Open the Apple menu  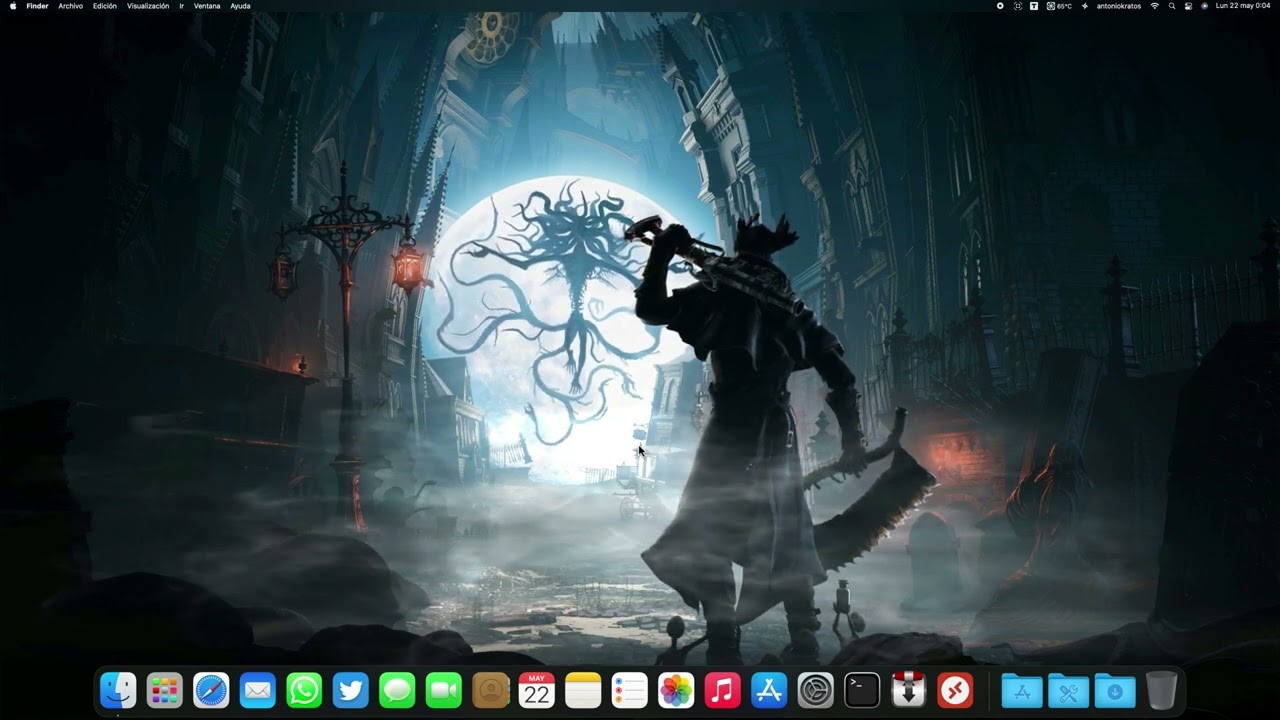click(13, 6)
